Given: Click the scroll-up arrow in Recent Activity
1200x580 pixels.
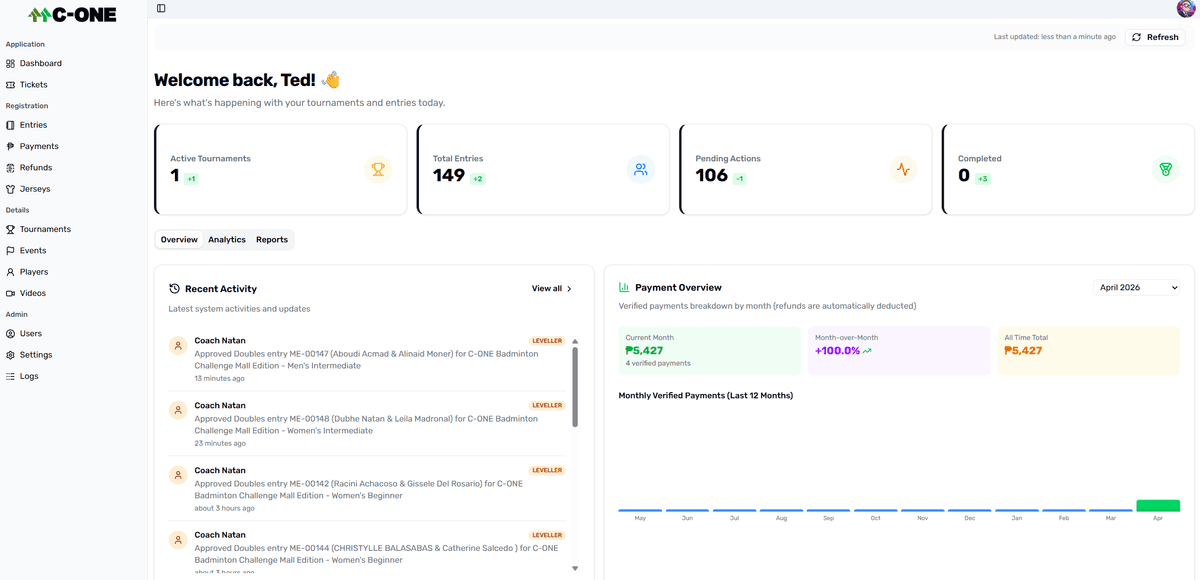Looking at the screenshot, I should (575, 342).
